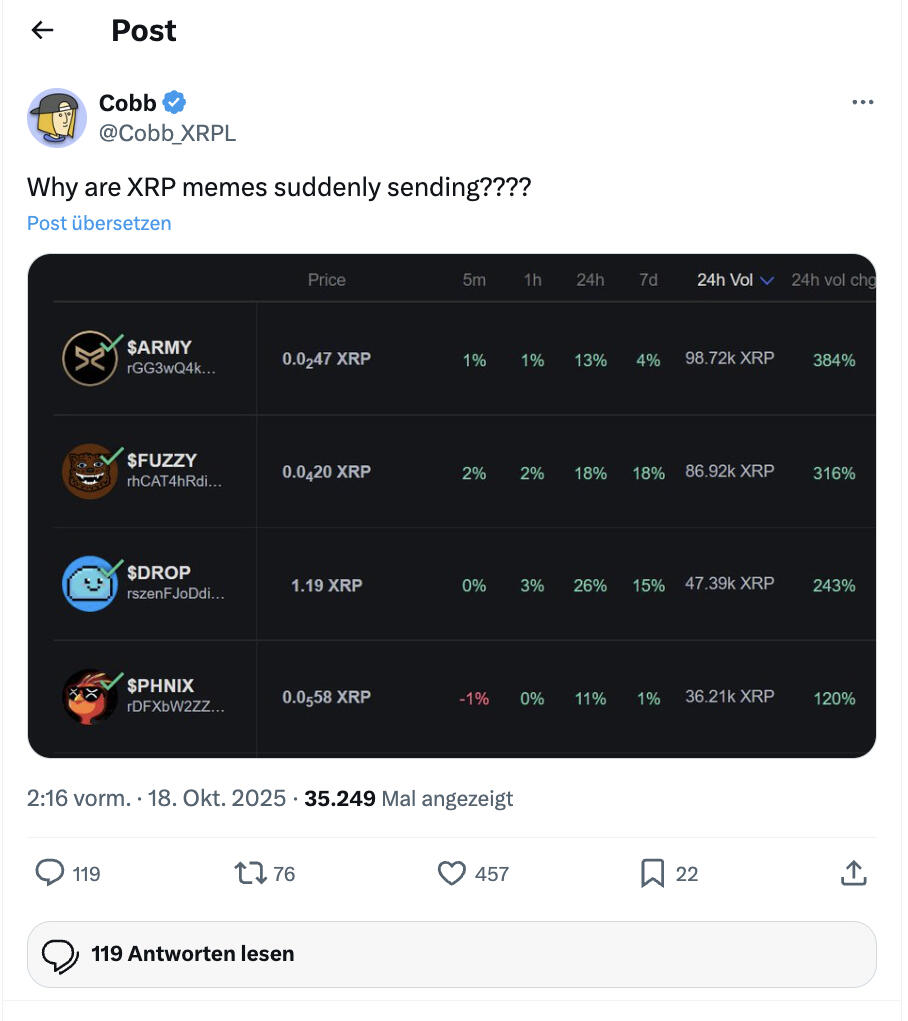The image size is (908, 1021).
Task: Bookmark this post
Action: pos(652,873)
